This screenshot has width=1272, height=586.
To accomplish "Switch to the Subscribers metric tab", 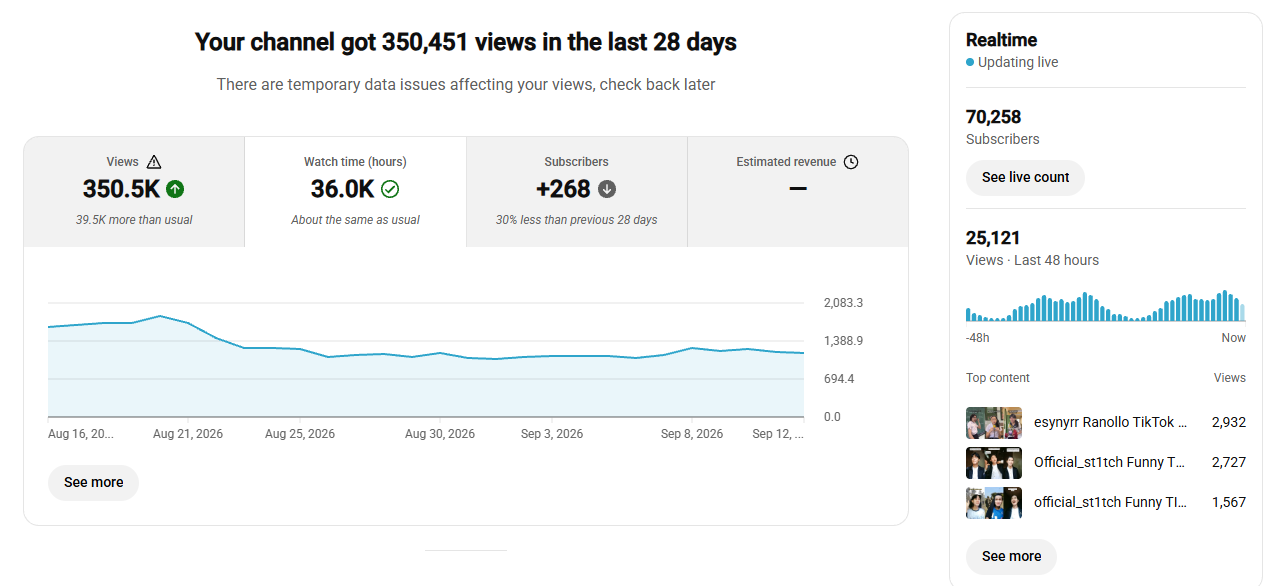I will (577, 192).
